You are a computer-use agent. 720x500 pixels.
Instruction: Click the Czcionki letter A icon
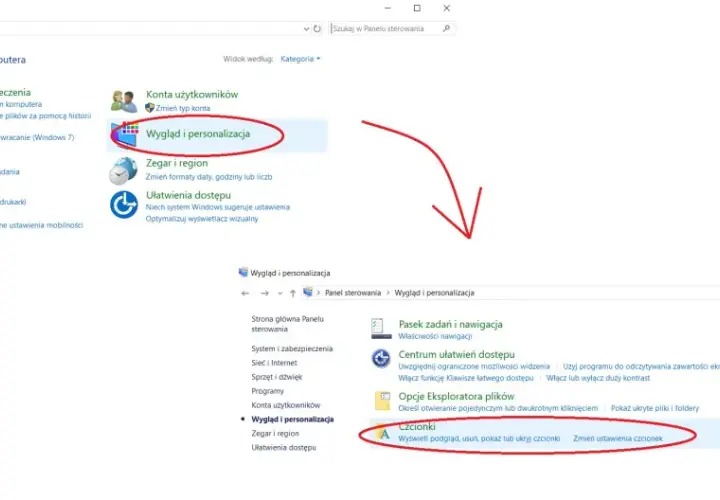pyautogui.click(x=383, y=433)
